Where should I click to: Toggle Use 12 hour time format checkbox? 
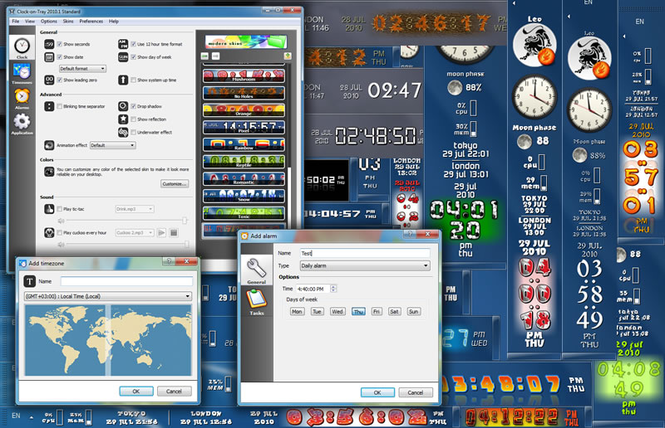pos(134,44)
